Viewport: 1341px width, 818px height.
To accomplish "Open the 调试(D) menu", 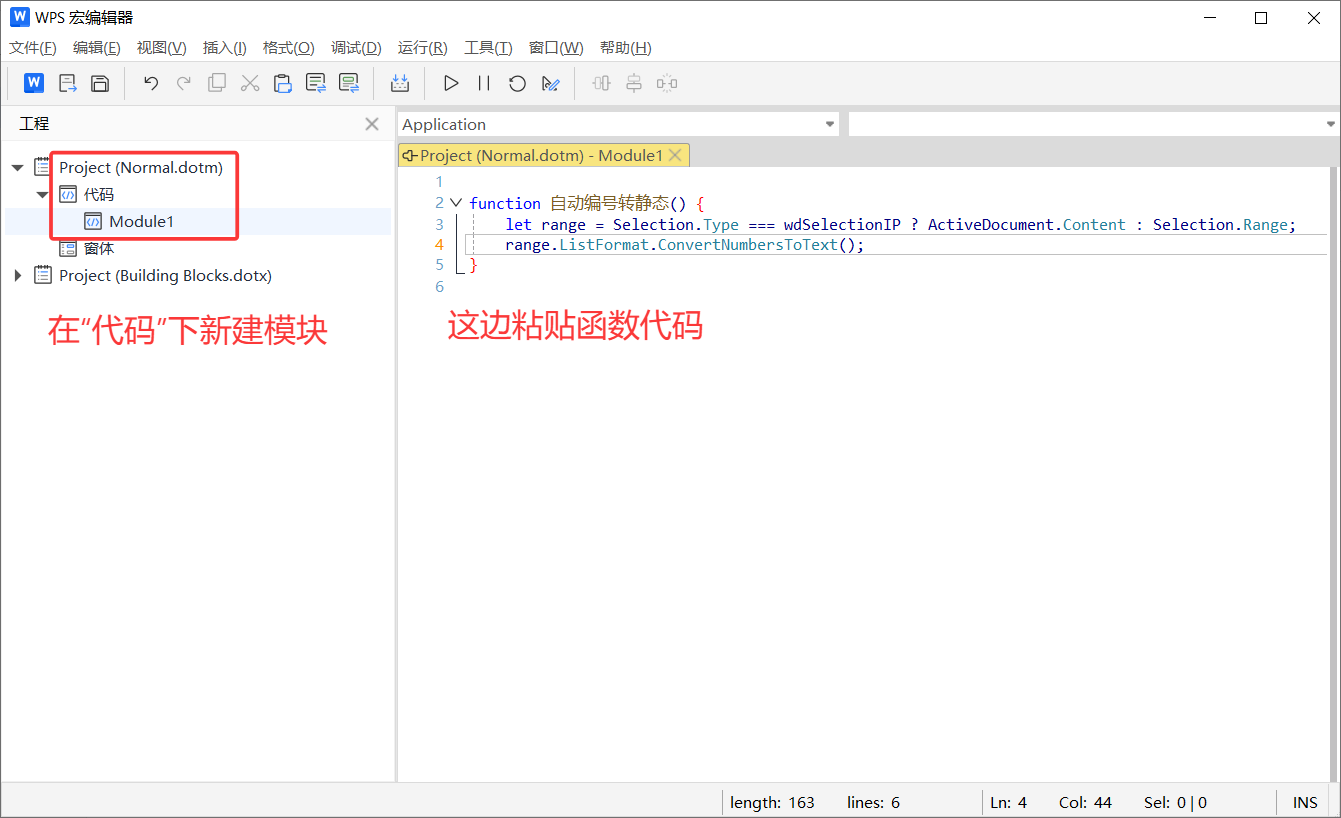I will pos(356,48).
